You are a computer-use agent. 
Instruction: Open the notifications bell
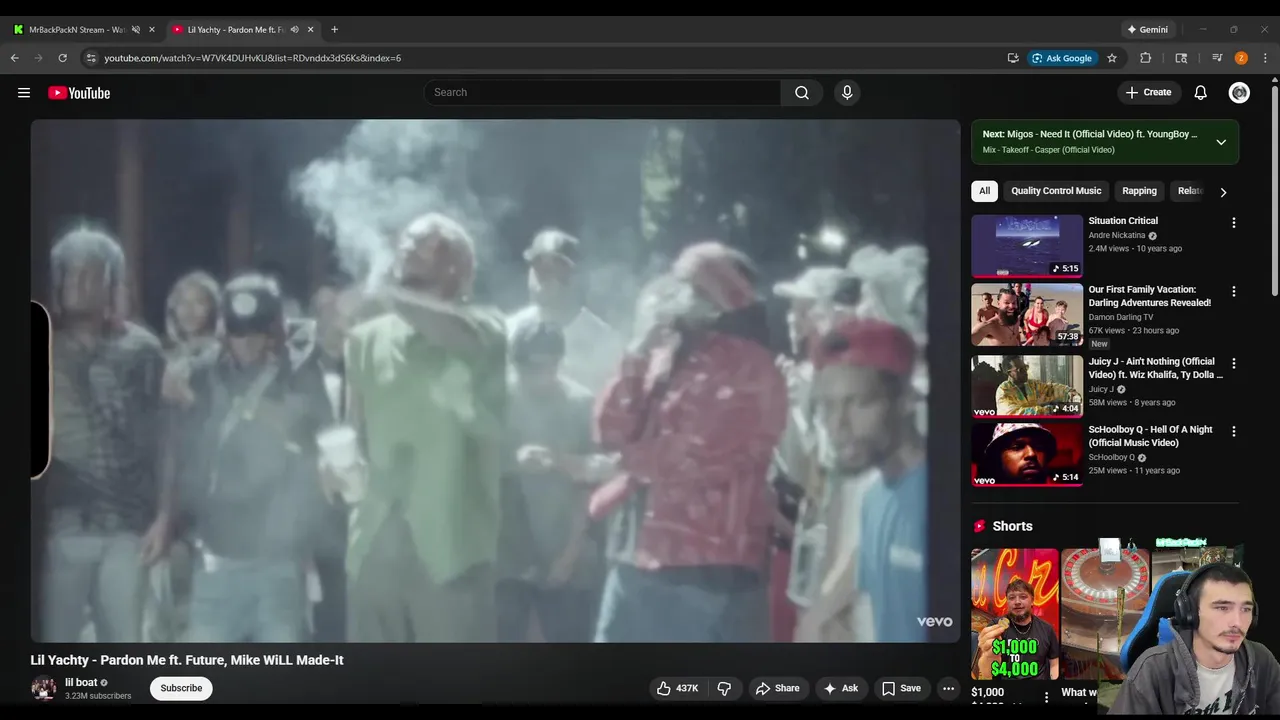click(1201, 93)
